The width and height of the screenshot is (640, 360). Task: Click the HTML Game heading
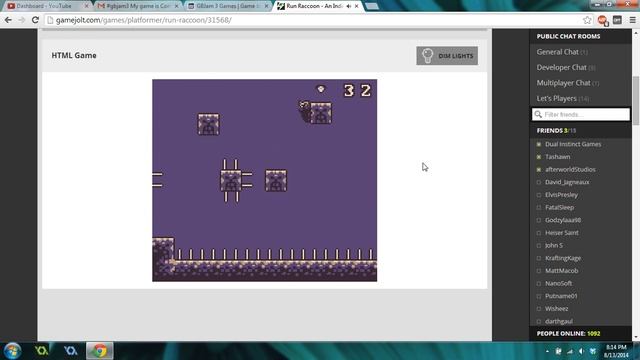(x=74, y=55)
